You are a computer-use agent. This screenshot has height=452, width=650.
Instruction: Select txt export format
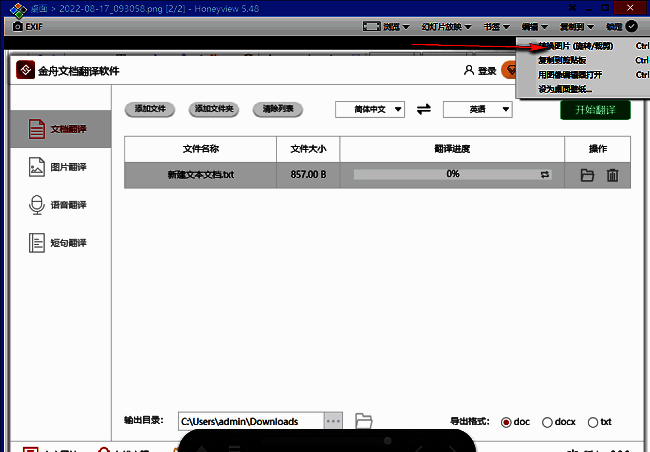[593, 422]
